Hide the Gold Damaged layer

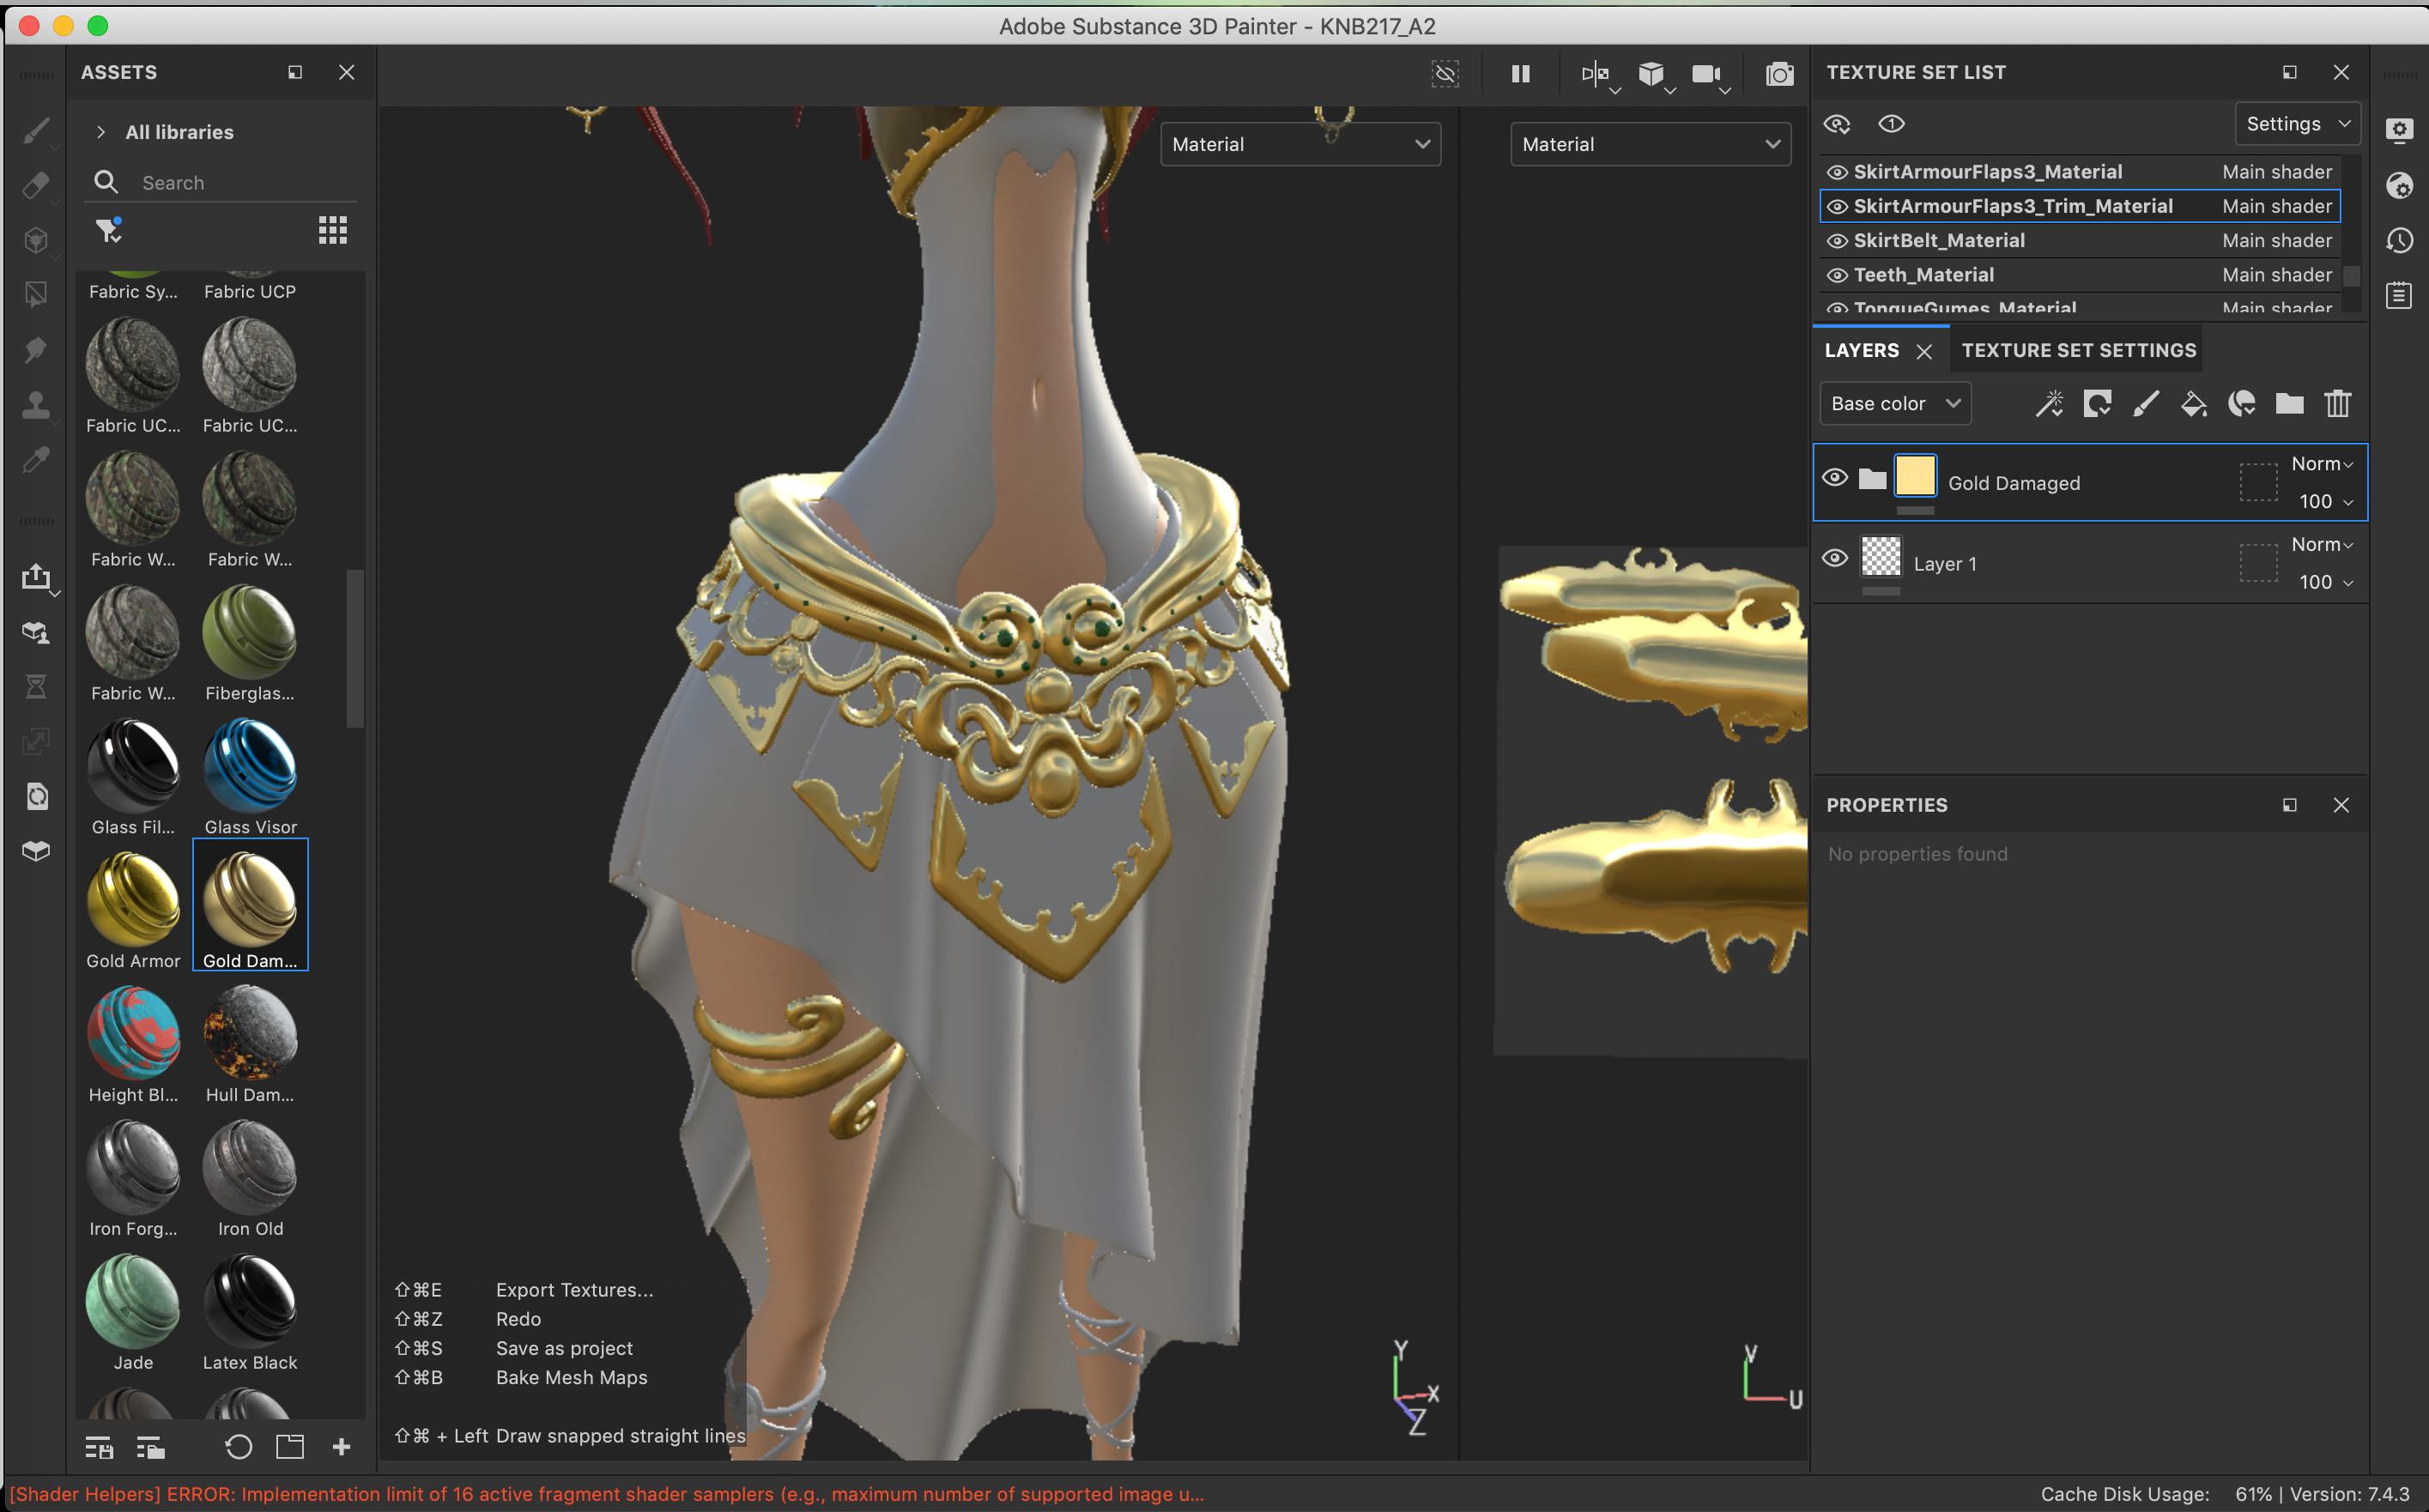click(1834, 478)
